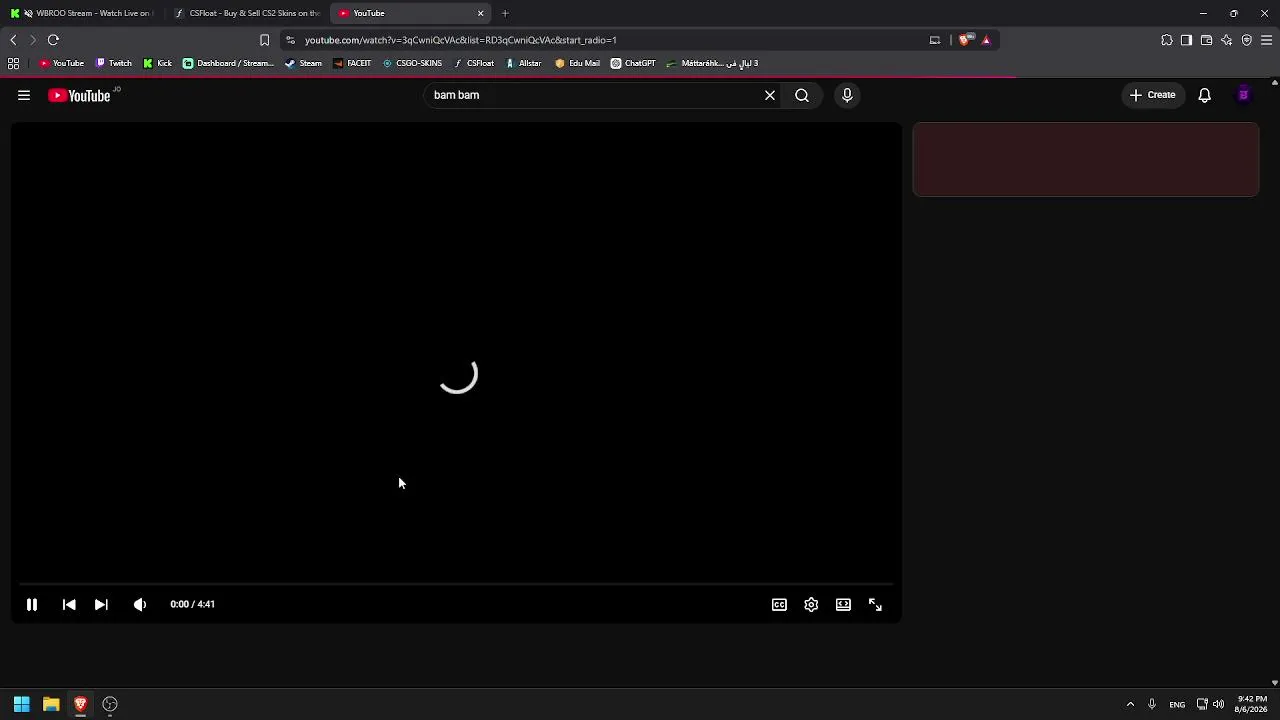Open the Twitch bookmark

(x=114, y=63)
